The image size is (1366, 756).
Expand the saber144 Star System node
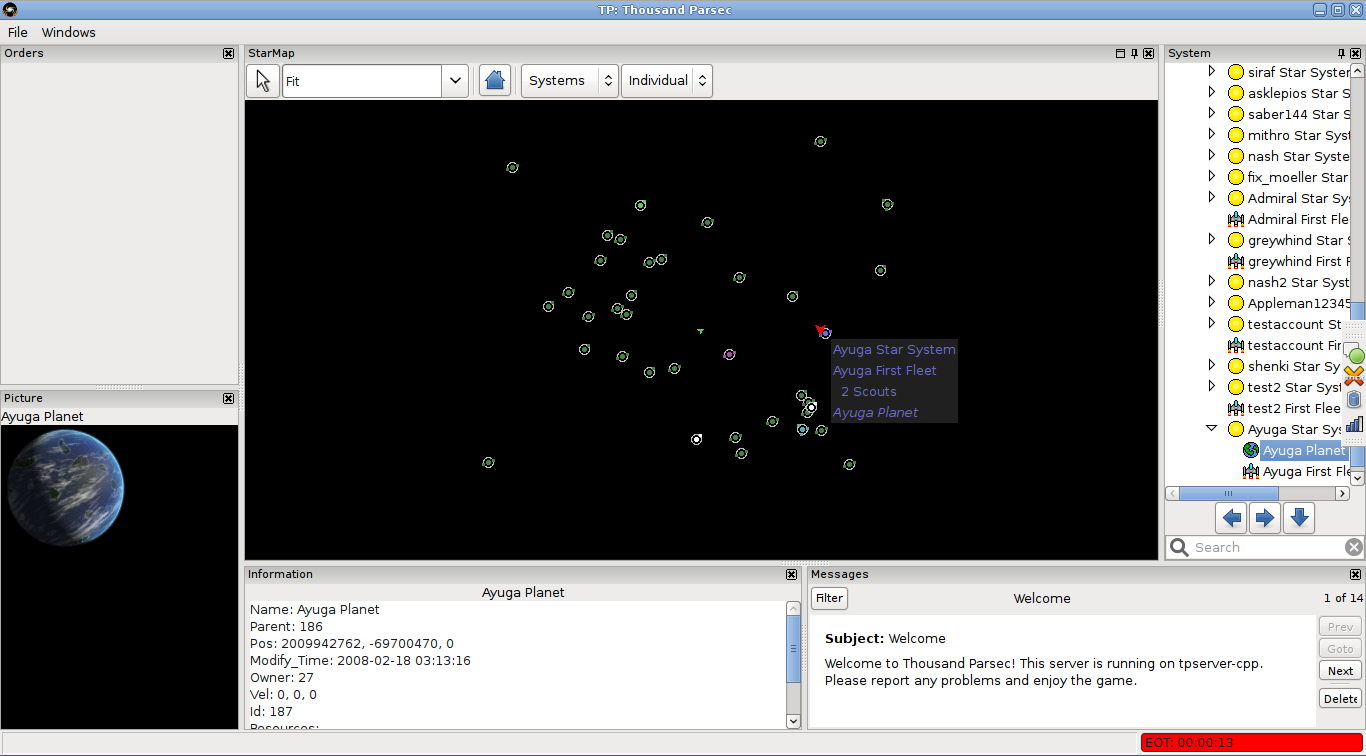1212,114
